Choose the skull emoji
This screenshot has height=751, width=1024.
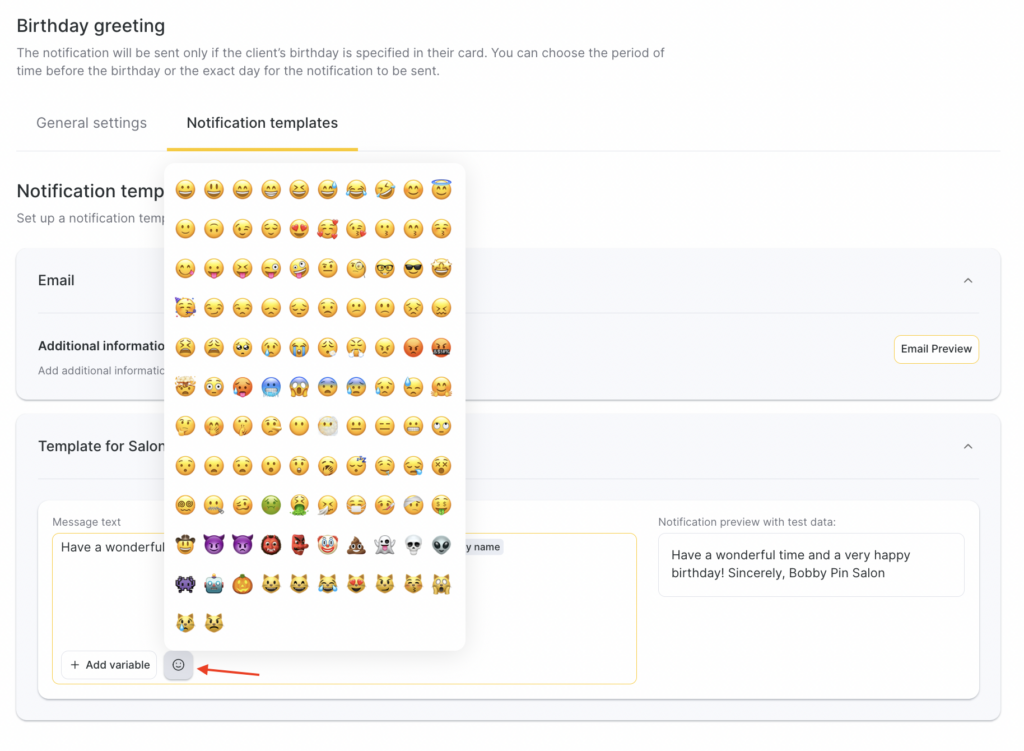tap(413, 545)
